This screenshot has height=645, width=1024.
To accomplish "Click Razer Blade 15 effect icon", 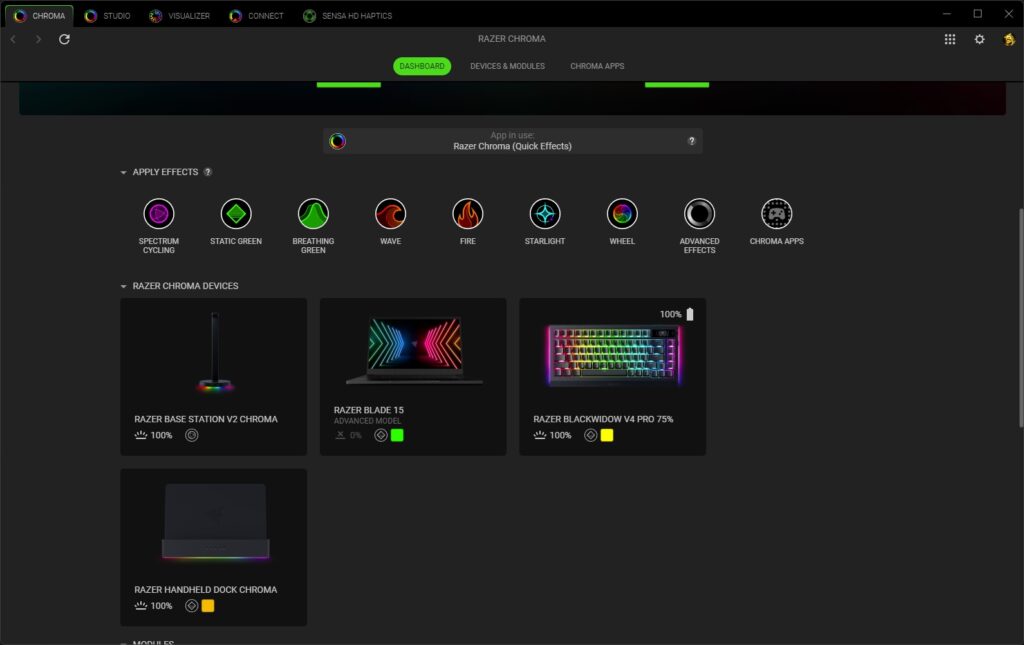I will tap(381, 435).
